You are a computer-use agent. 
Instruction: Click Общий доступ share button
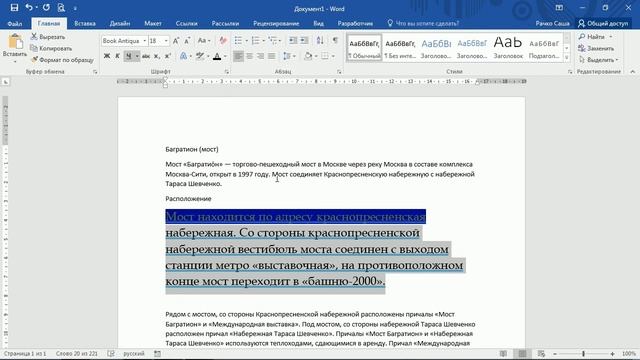pyautogui.click(x=603, y=23)
